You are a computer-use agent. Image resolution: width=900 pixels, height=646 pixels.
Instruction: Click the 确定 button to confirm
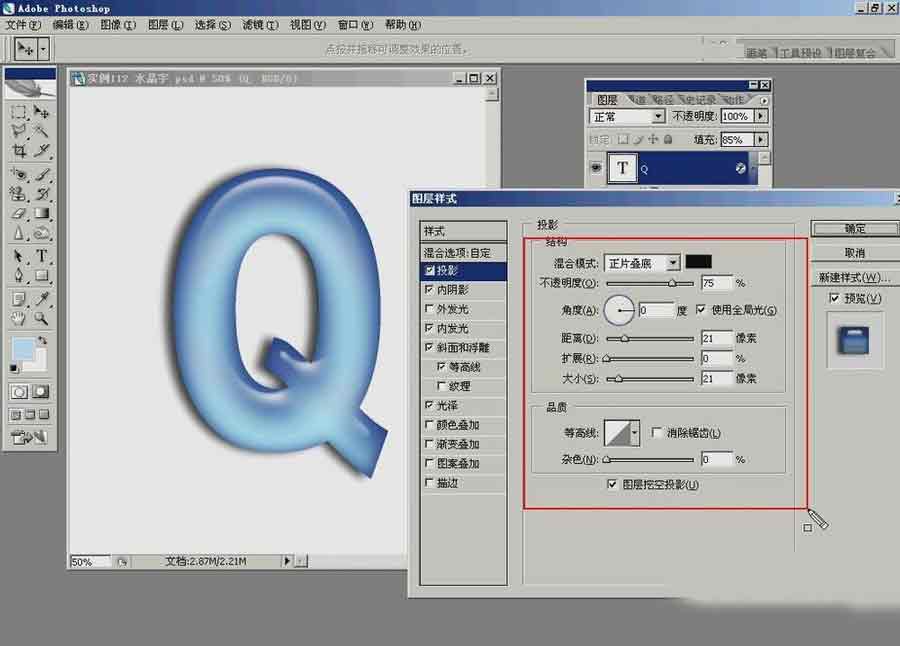(x=854, y=228)
